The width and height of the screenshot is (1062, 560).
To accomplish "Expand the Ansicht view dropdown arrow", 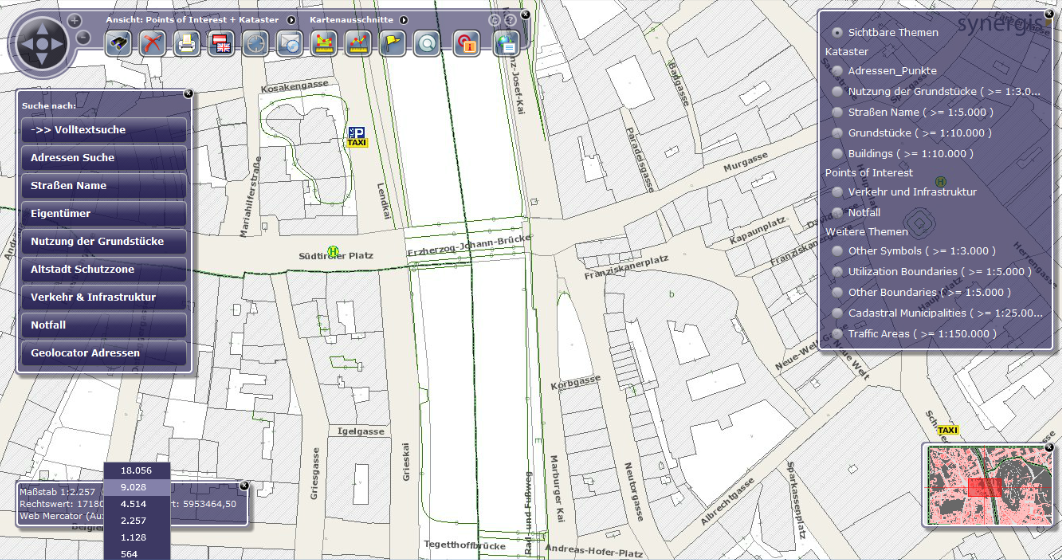I will [290, 19].
